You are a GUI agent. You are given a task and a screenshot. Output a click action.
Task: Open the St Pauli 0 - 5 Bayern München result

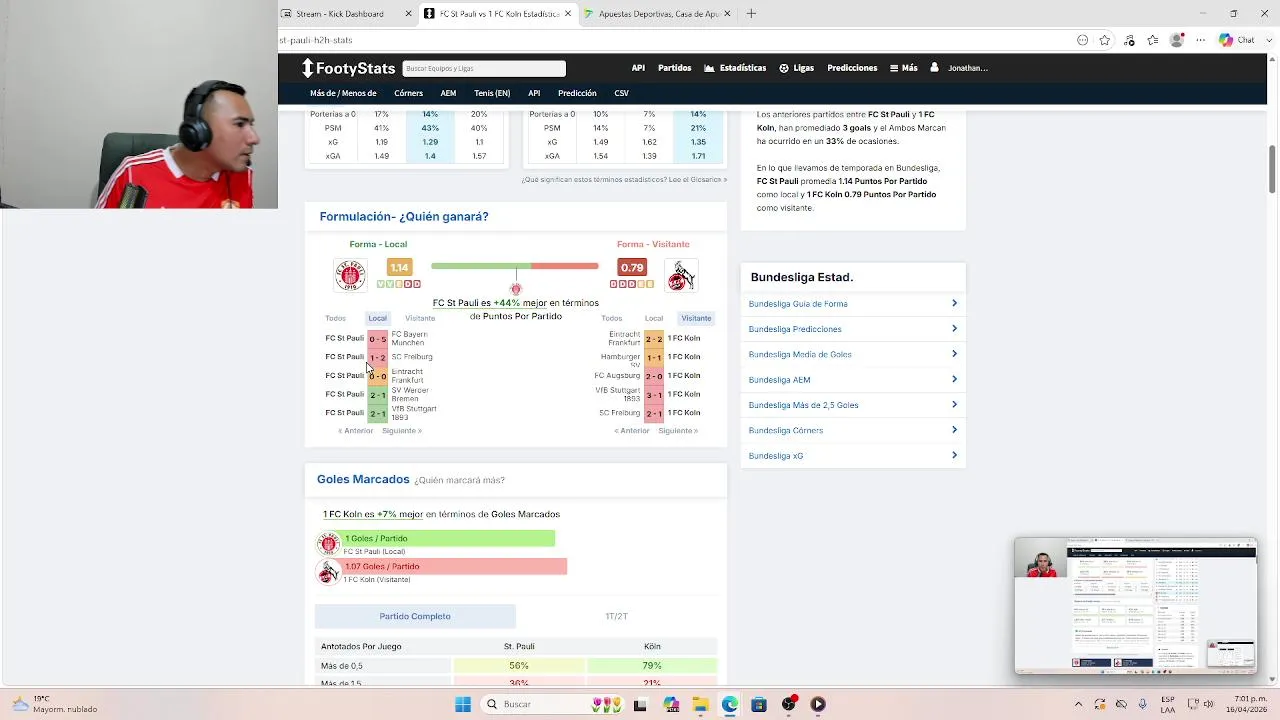pyautogui.click(x=377, y=339)
